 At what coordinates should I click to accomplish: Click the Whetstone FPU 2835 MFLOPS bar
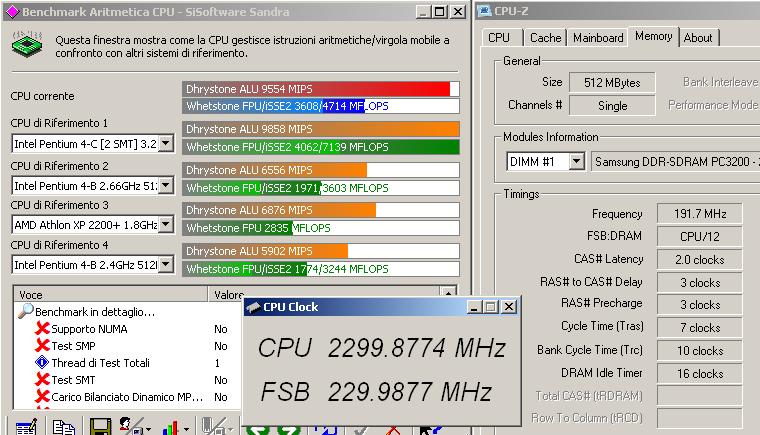coord(320,228)
